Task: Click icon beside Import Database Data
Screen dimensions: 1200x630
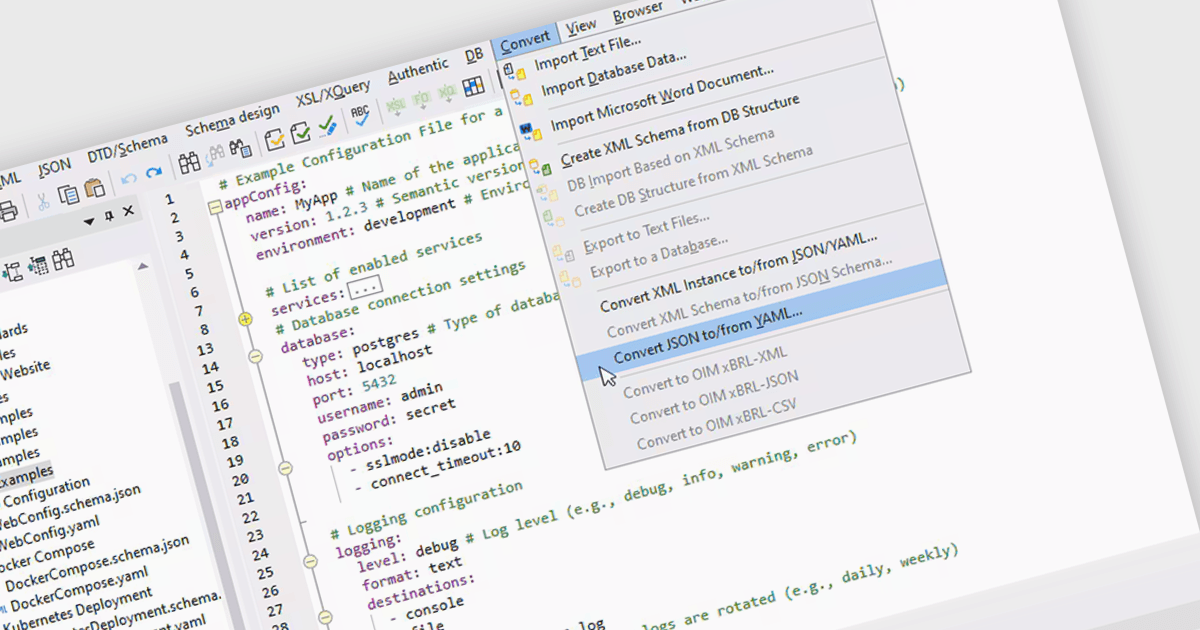Action: (521, 98)
